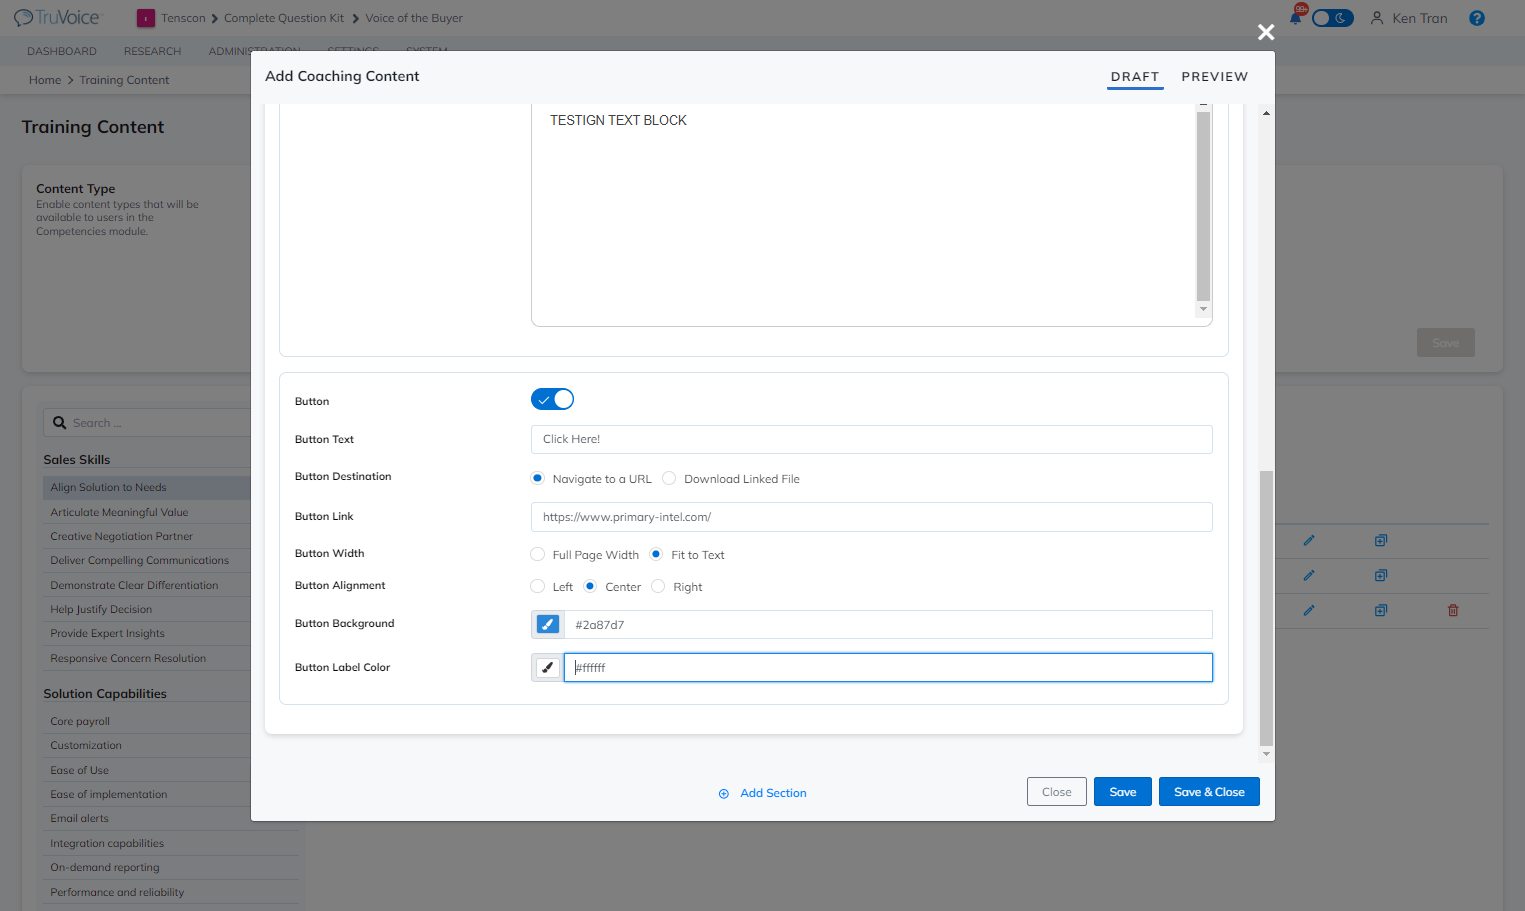Viewport: 1525px width, 911px height.
Task: Click the dialog's vertical scrollbar thumb
Action: tap(1266, 608)
